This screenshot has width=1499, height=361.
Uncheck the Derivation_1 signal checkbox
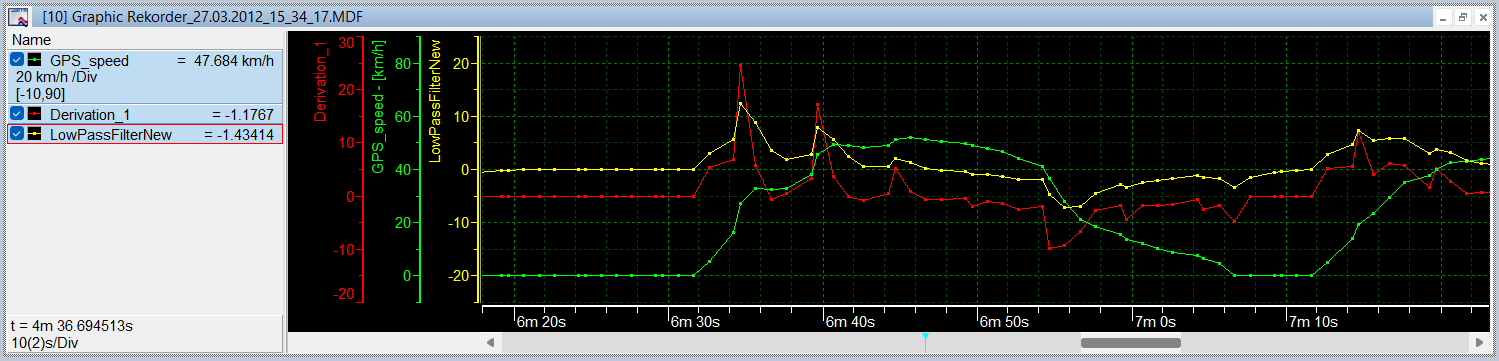tap(17, 114)
